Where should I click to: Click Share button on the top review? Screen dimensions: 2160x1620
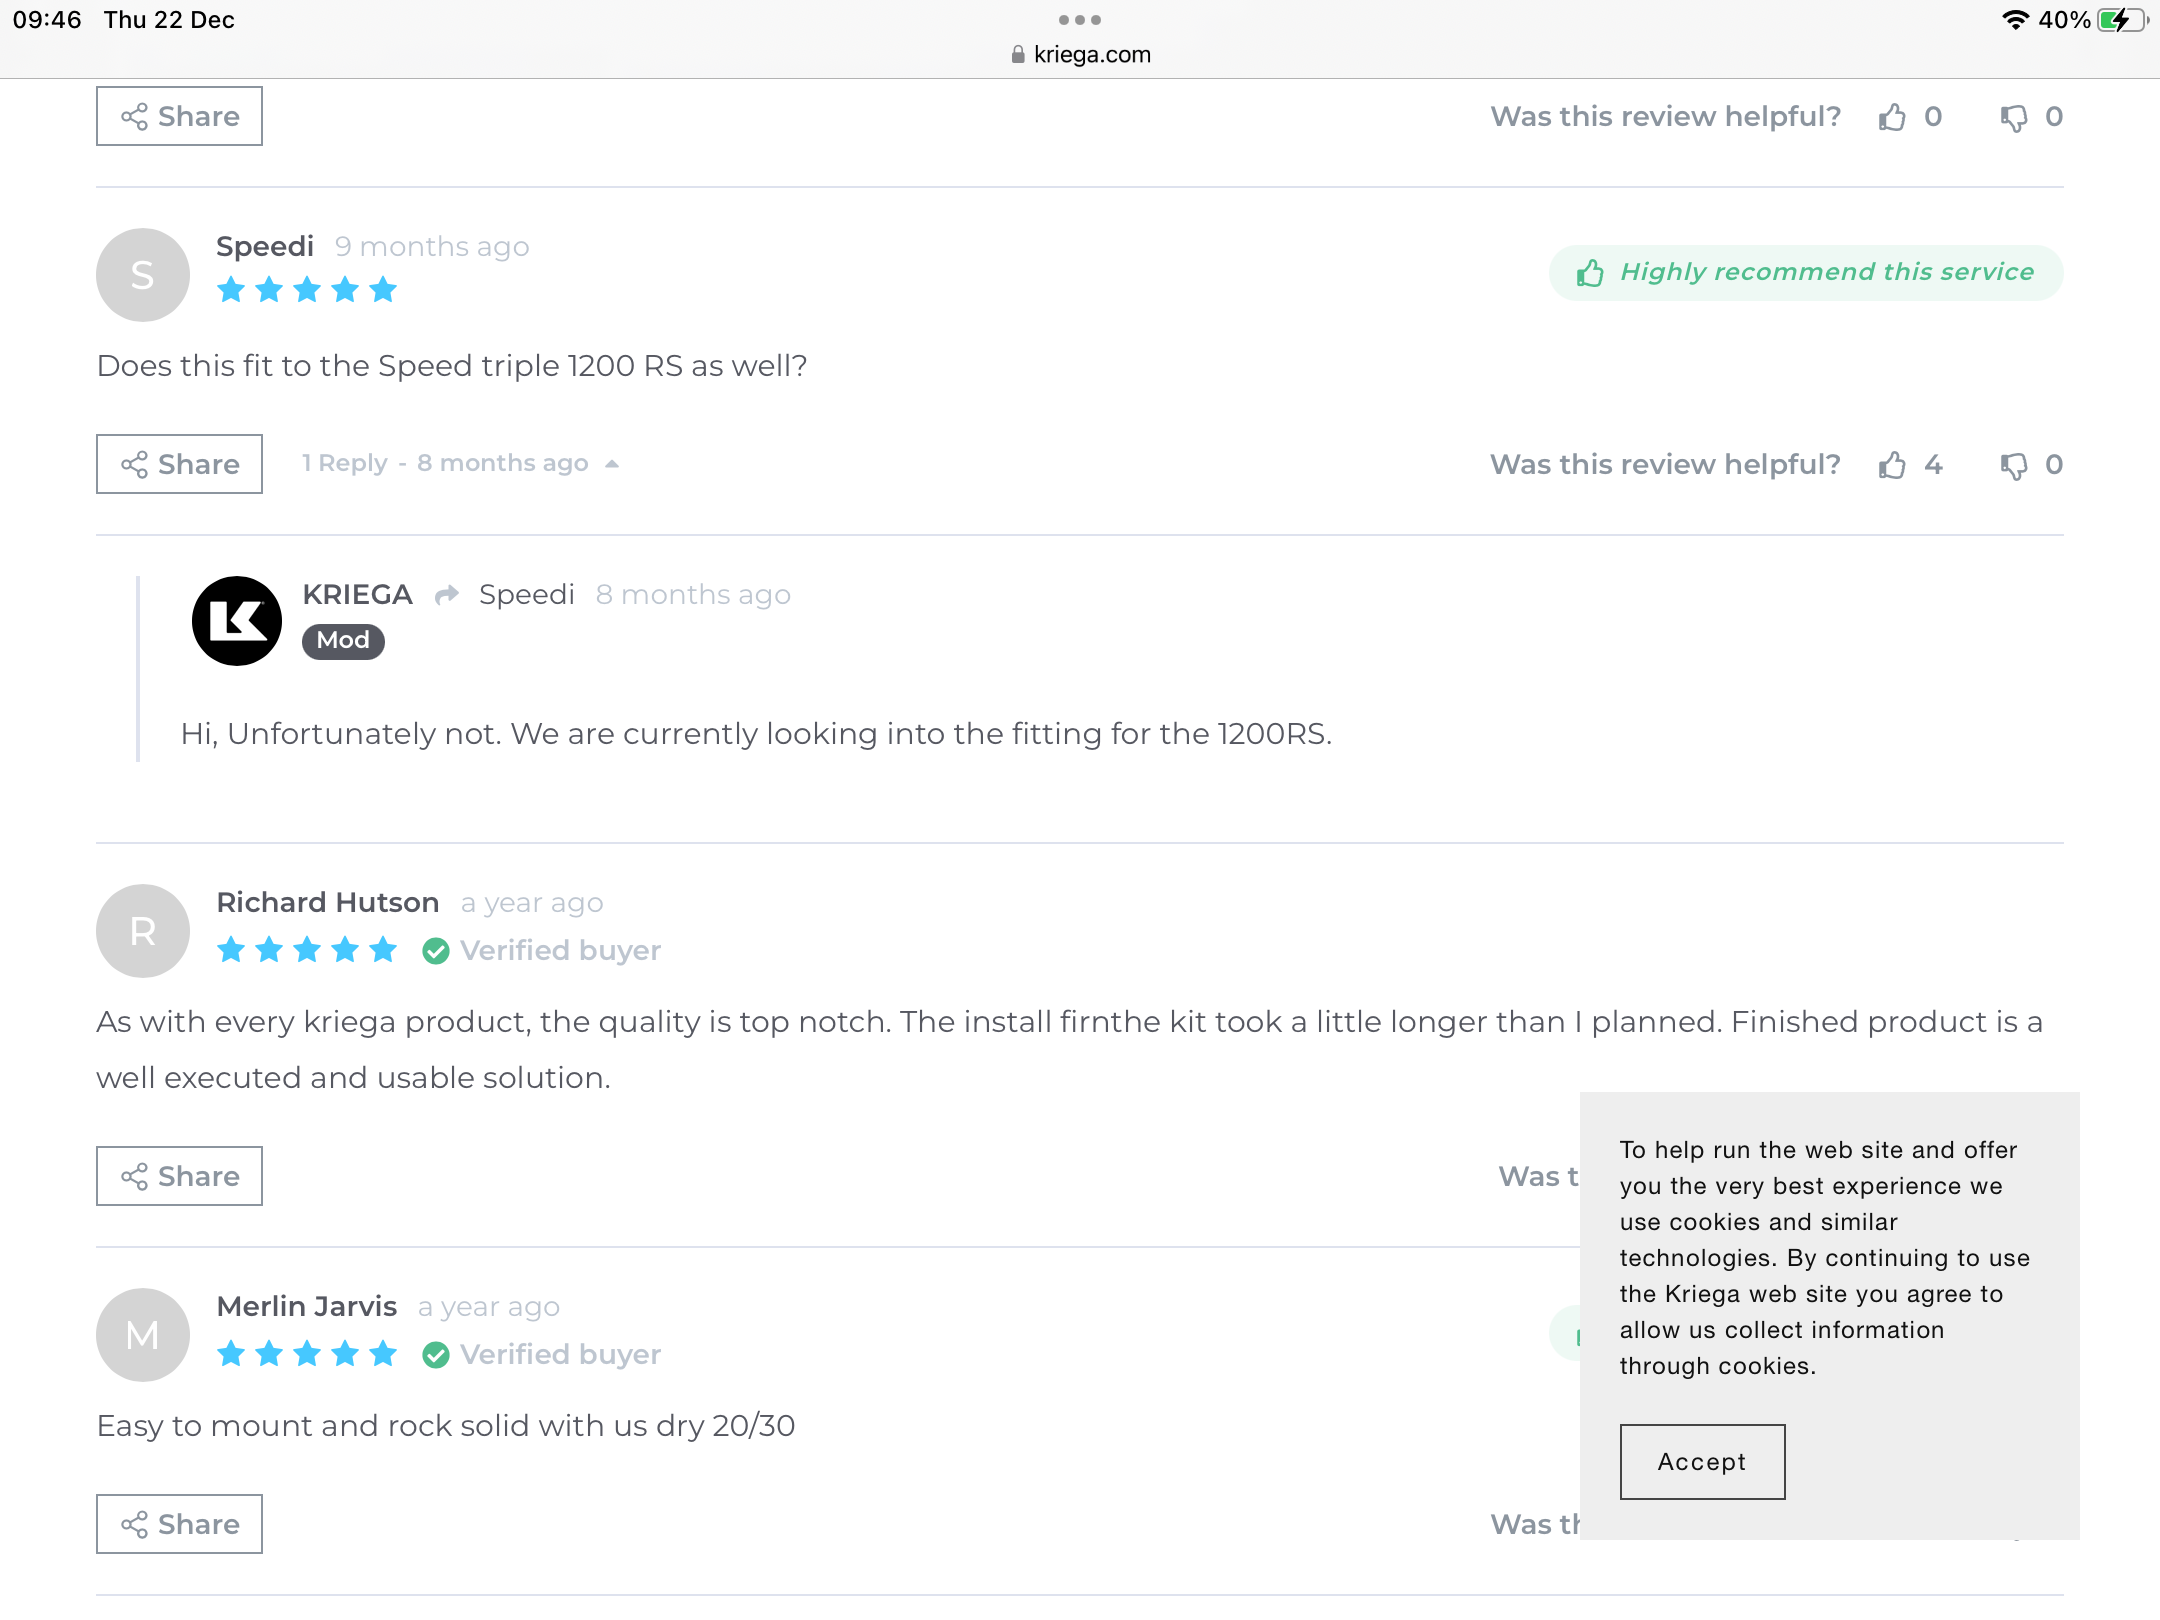point(180,116)
